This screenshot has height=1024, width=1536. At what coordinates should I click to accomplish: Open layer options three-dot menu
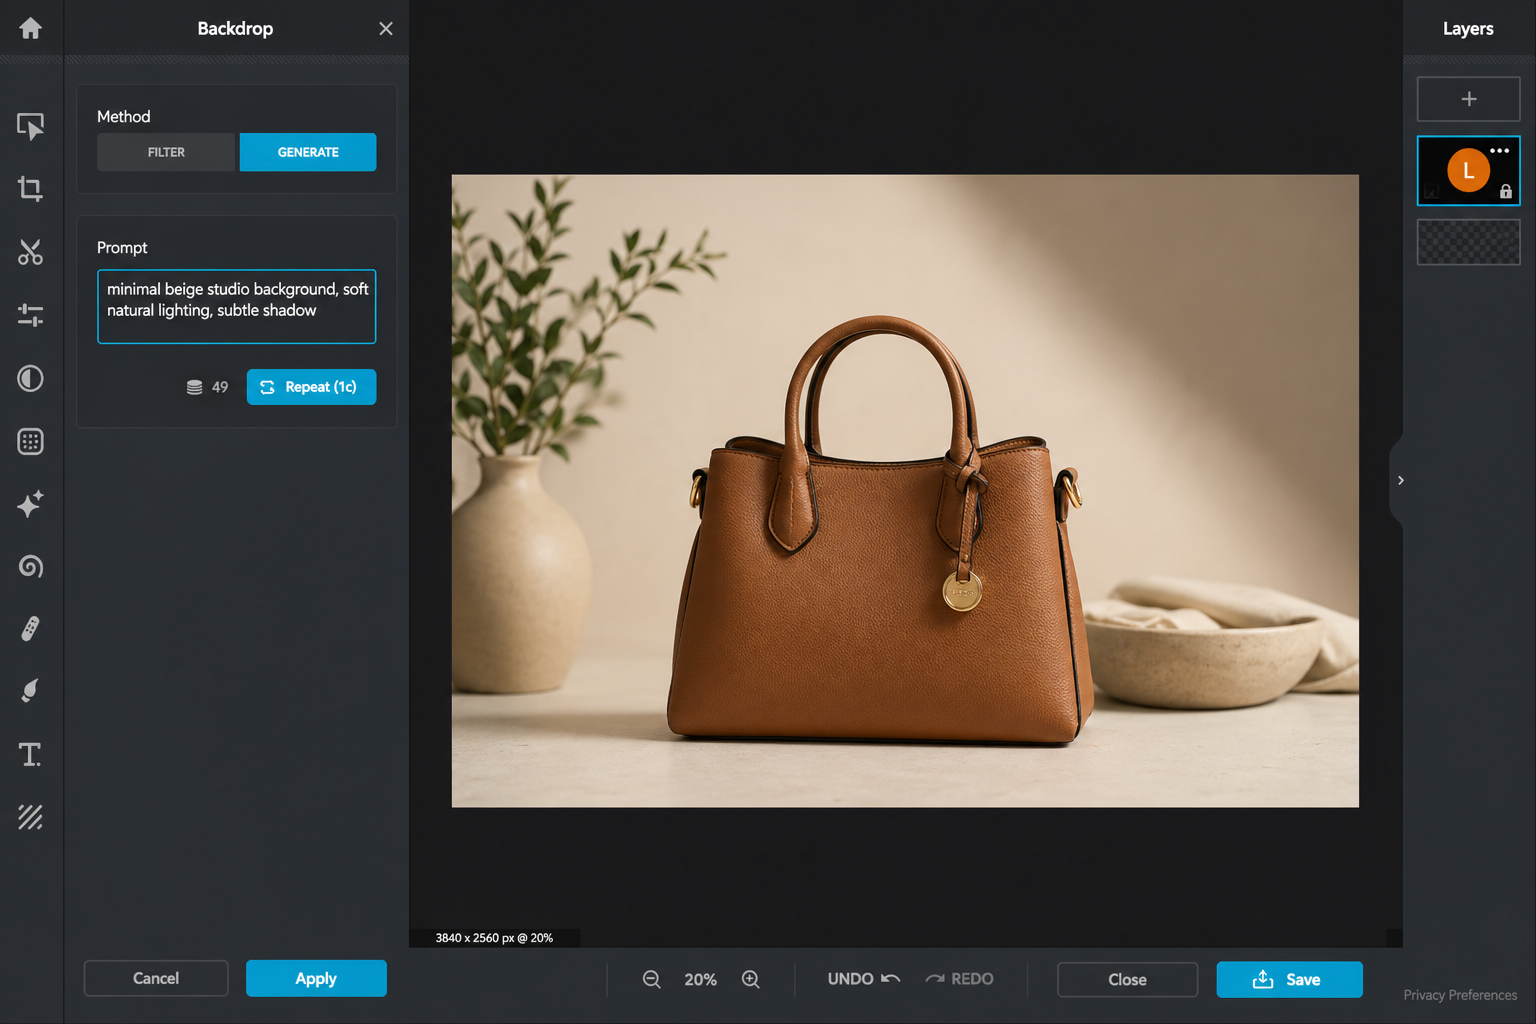tap(1499, 151)
